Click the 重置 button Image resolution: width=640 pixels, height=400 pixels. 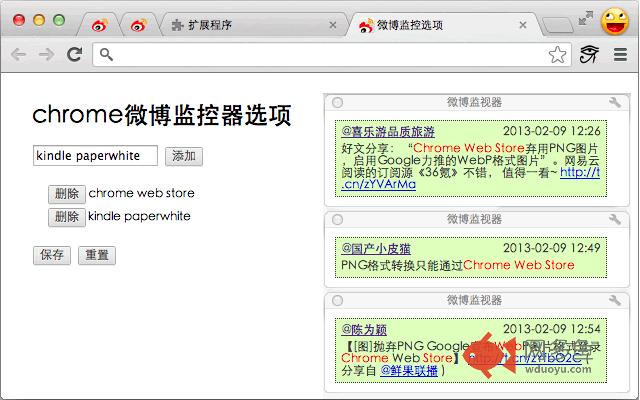tap(97, 256)
